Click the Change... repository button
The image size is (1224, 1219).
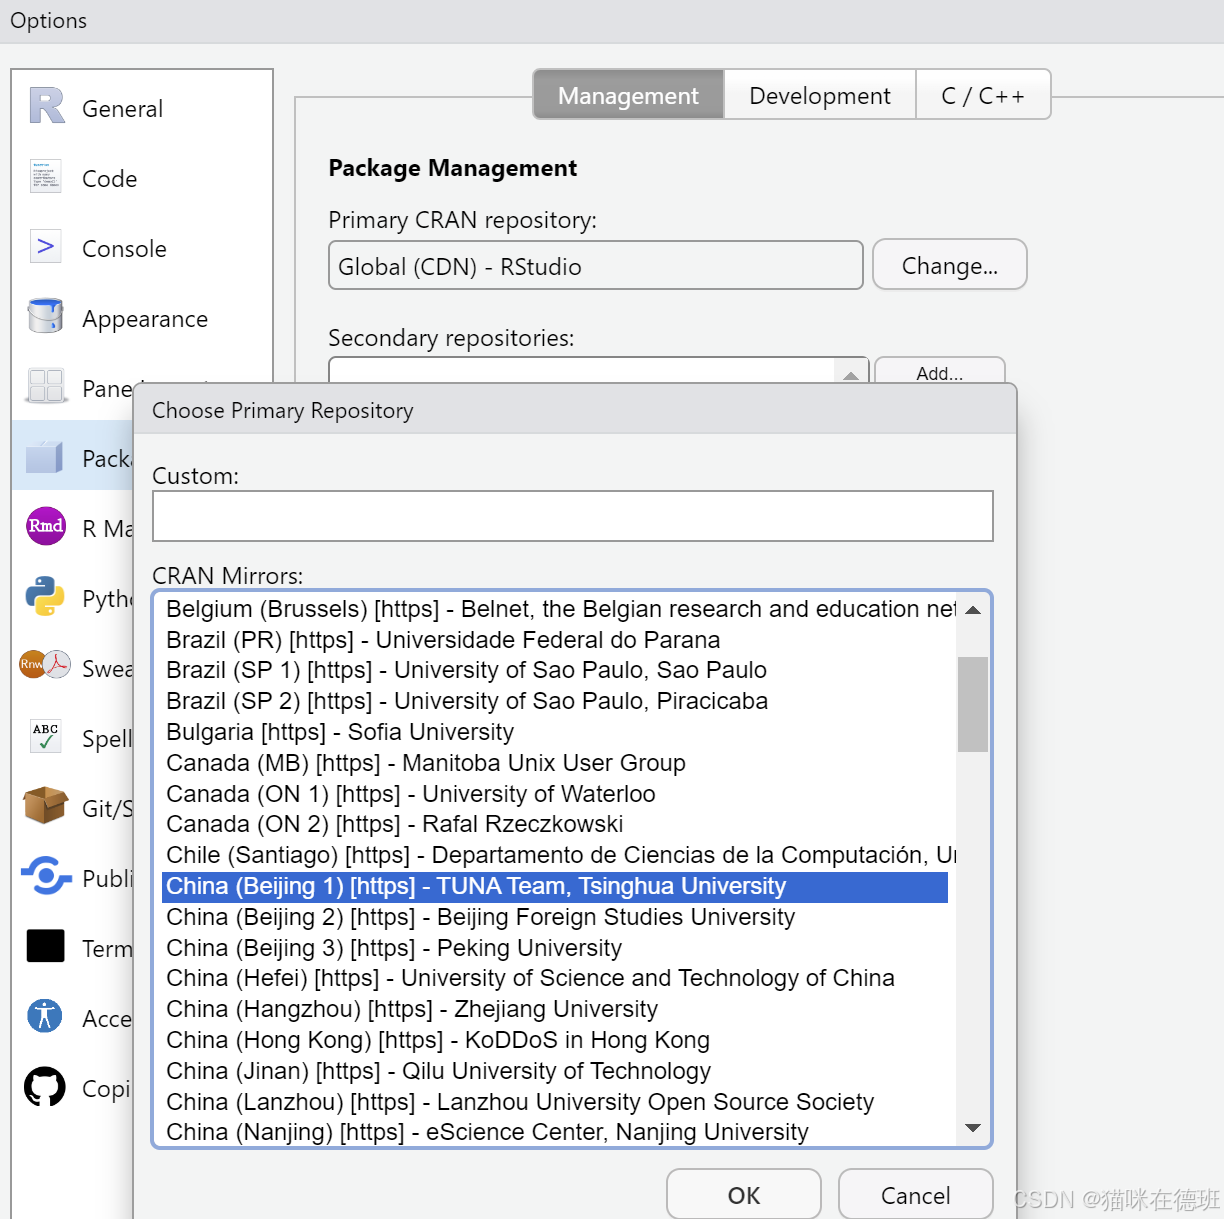coord(950,265)
